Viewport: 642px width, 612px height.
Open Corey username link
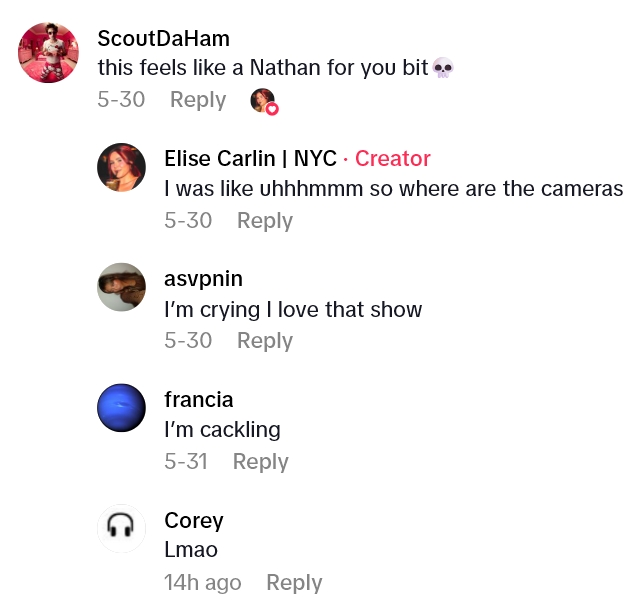(x=194, y=521)
